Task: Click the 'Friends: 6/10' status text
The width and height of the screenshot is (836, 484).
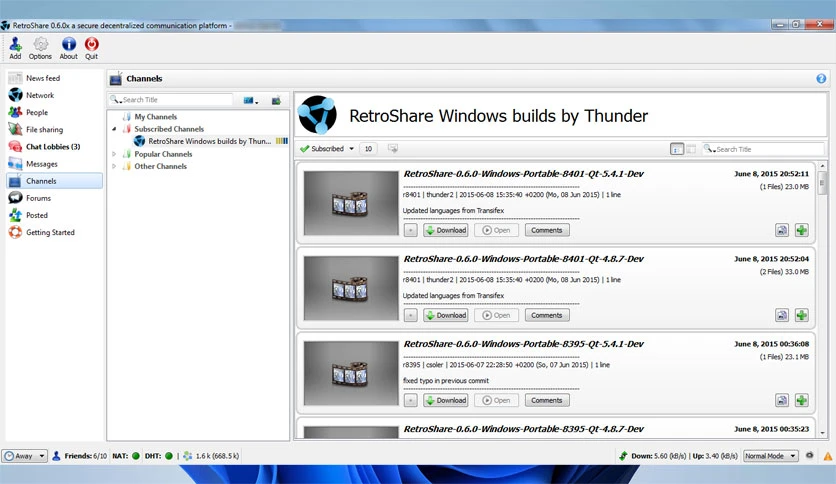Action: tap(85, 456)
